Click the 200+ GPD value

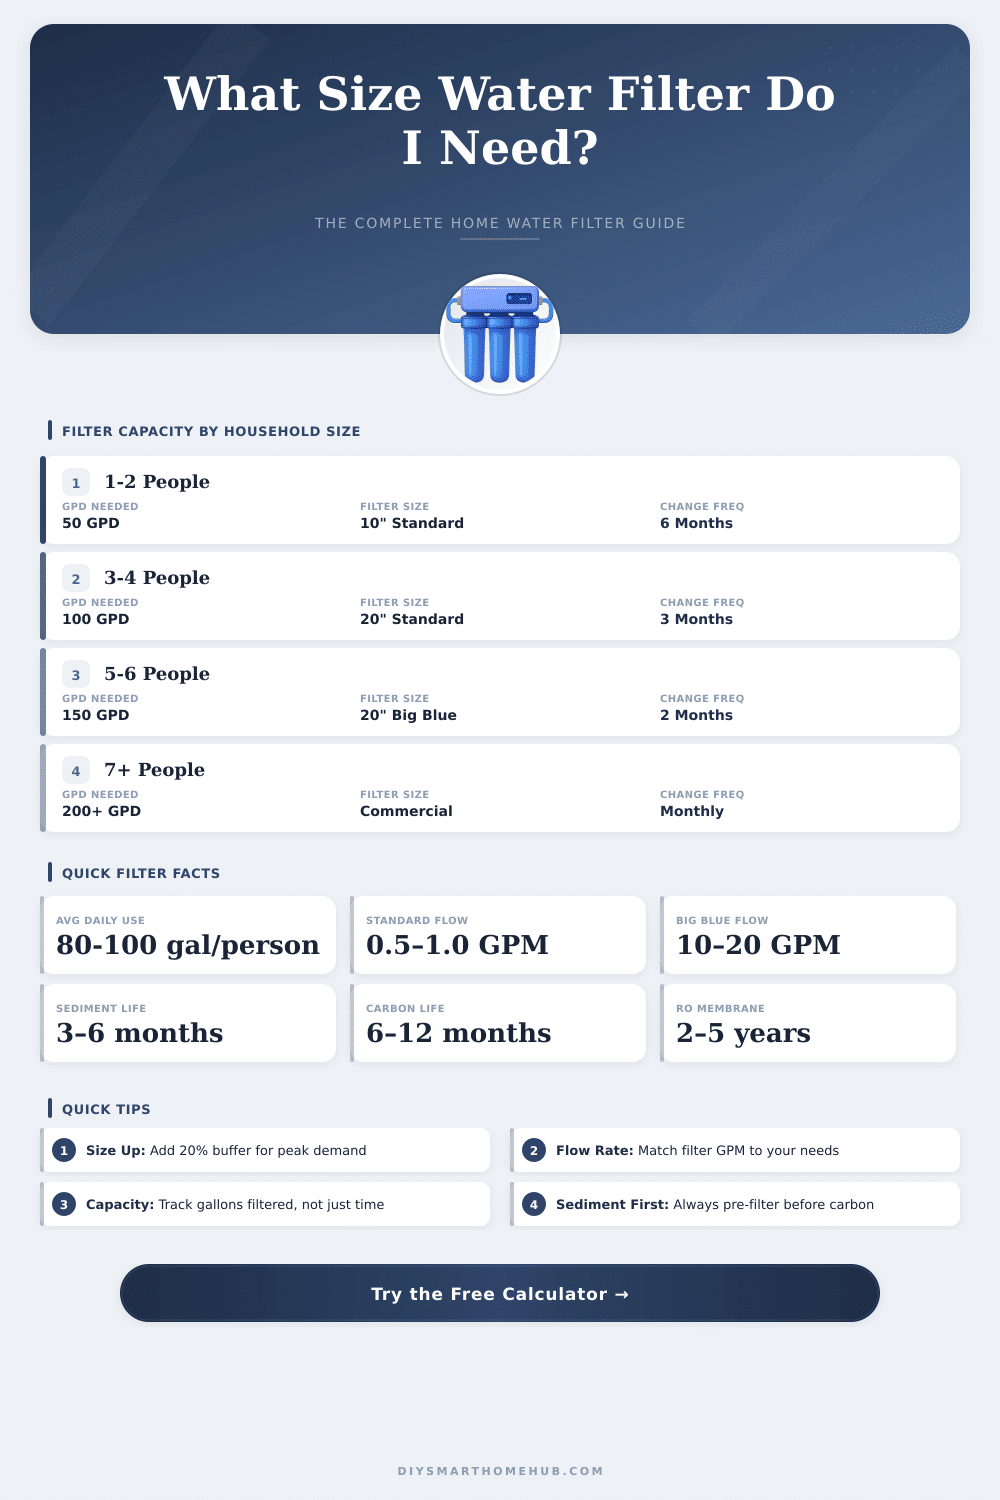click(x=102, y=811)
